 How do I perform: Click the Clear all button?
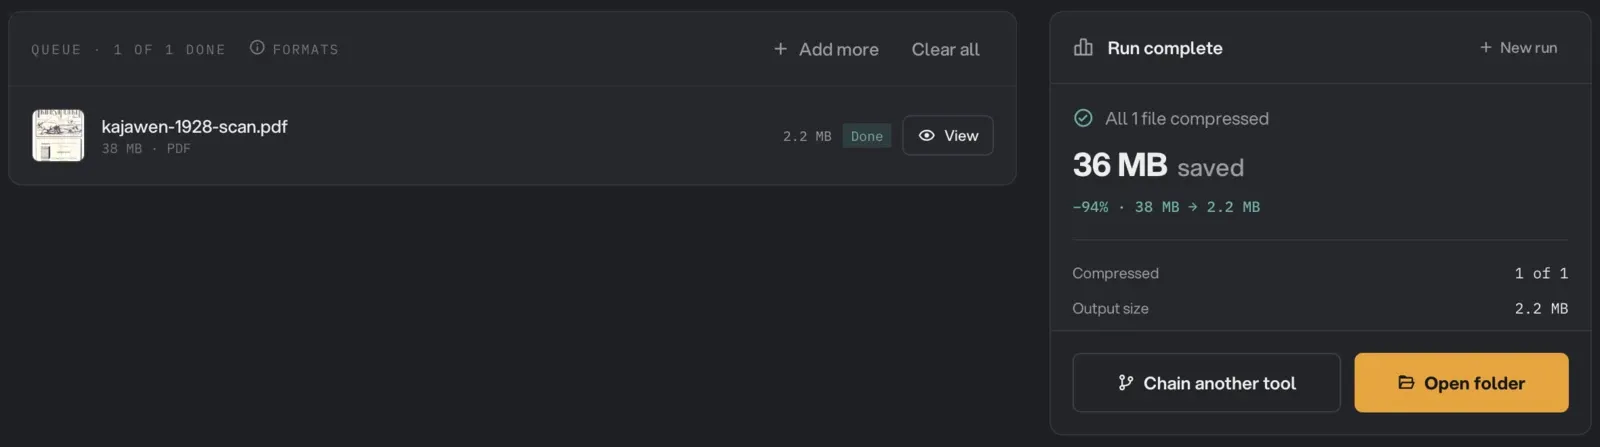click(x=945, y=49)
